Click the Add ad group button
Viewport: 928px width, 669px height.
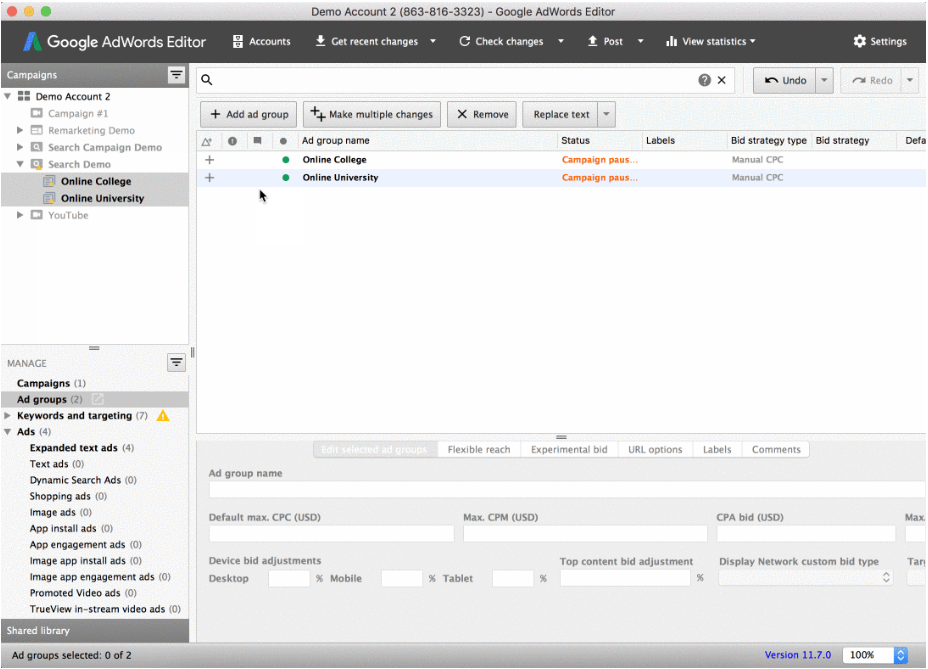pyautogui.click(x=249, y=114)
